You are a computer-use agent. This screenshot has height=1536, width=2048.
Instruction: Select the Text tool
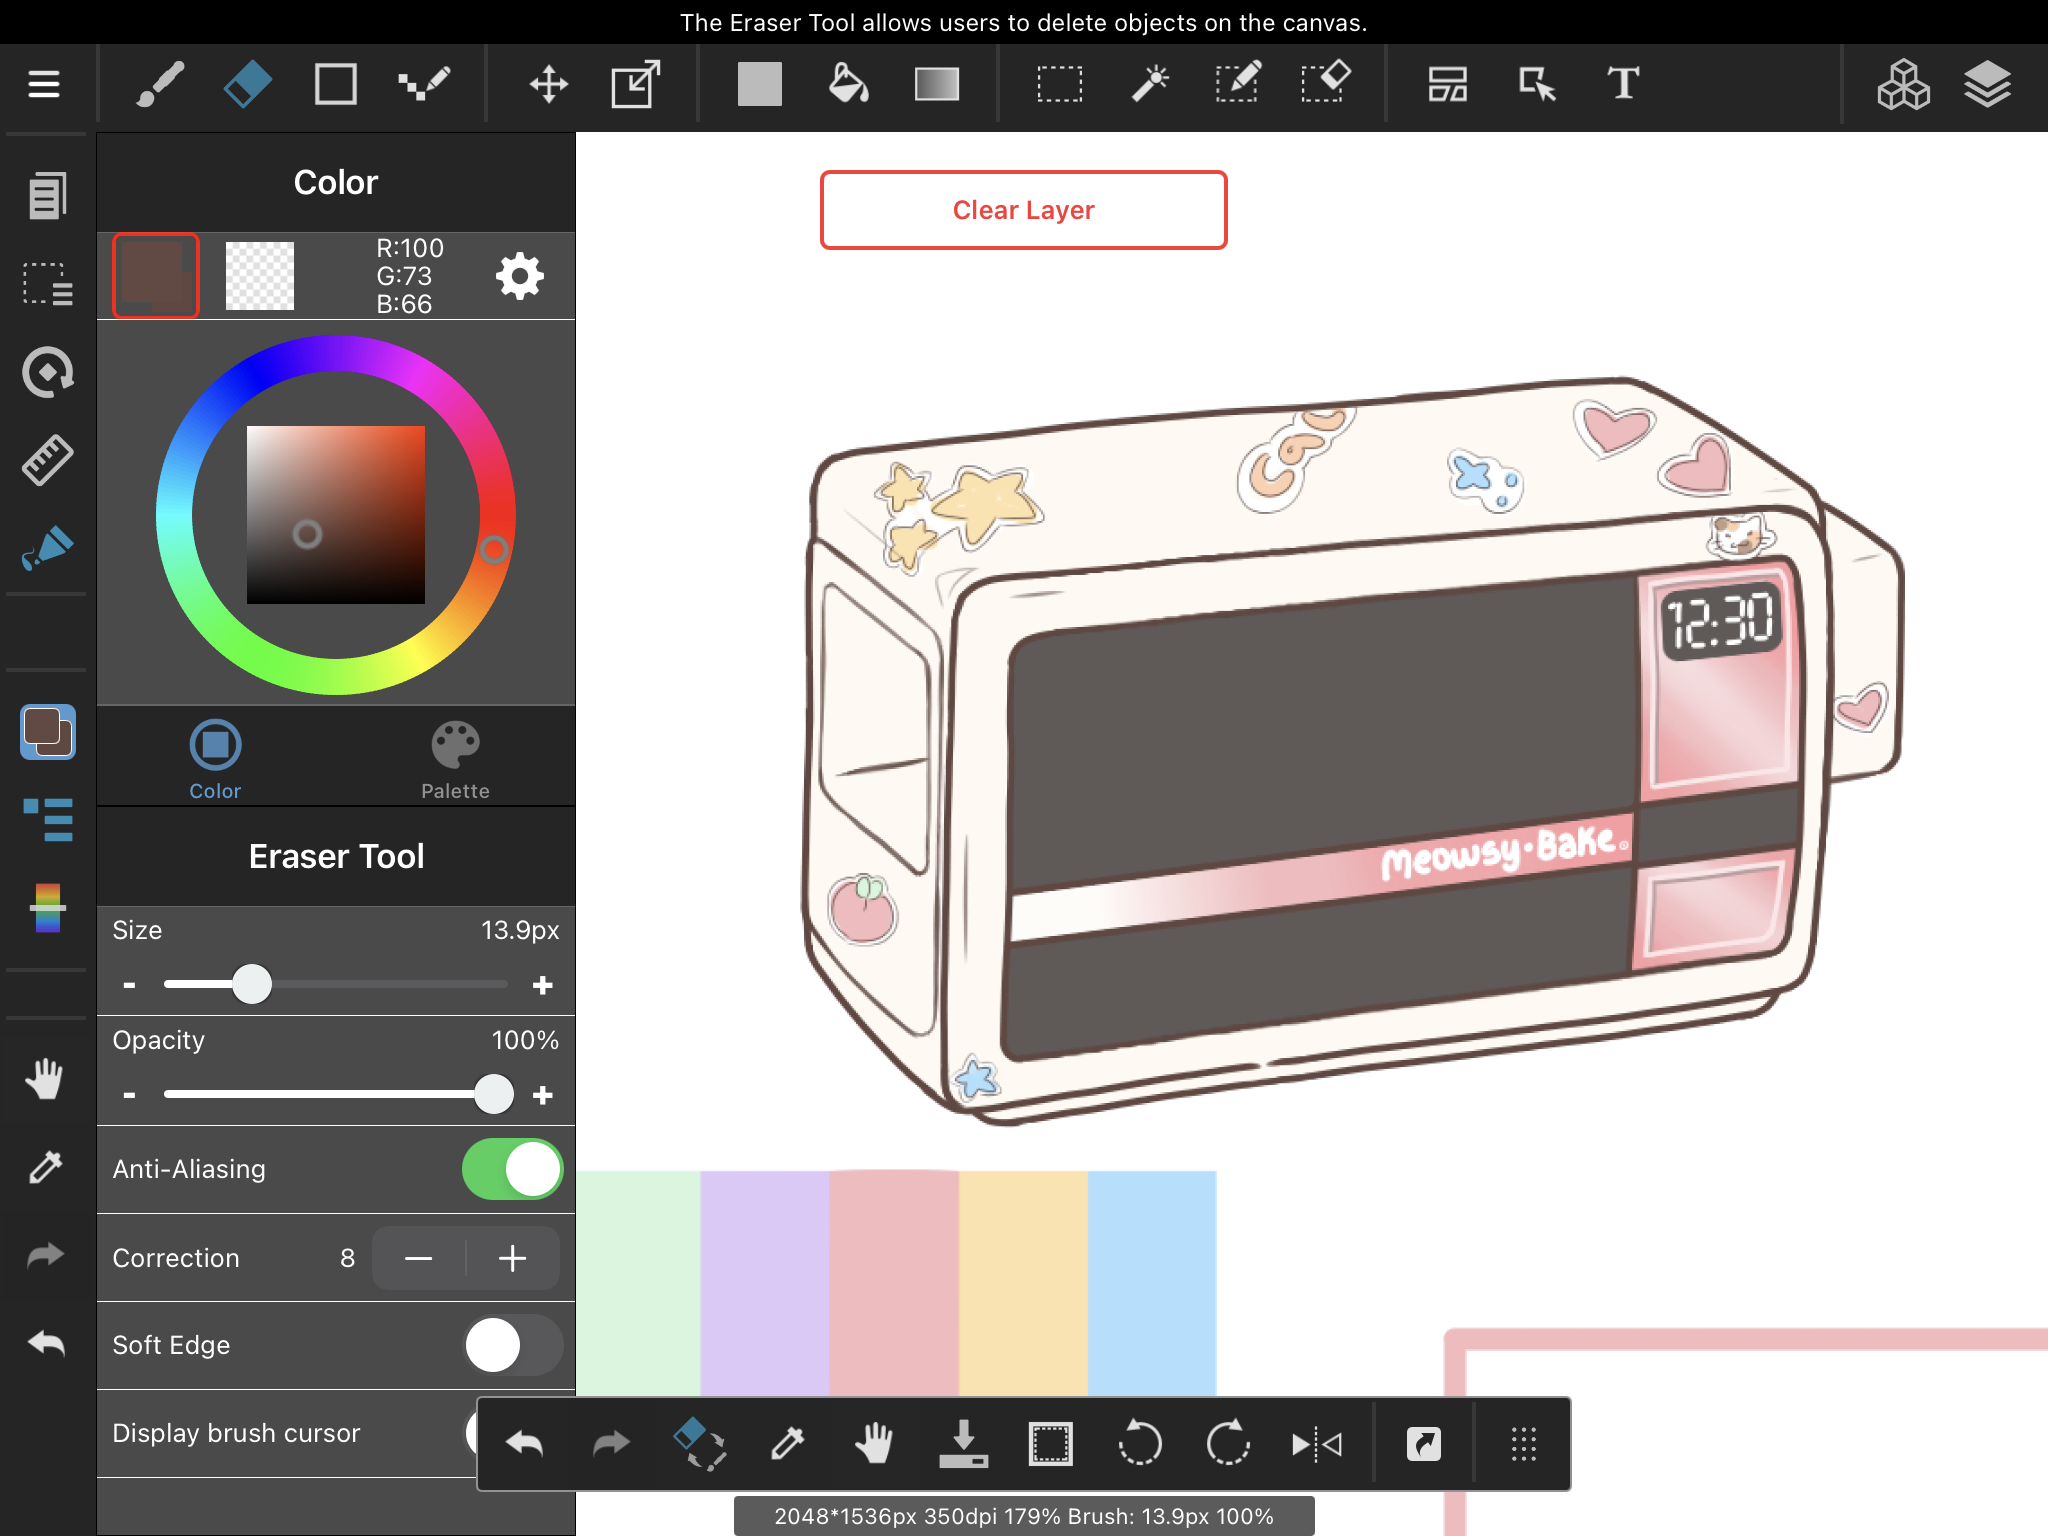[x=1623, y=84]
